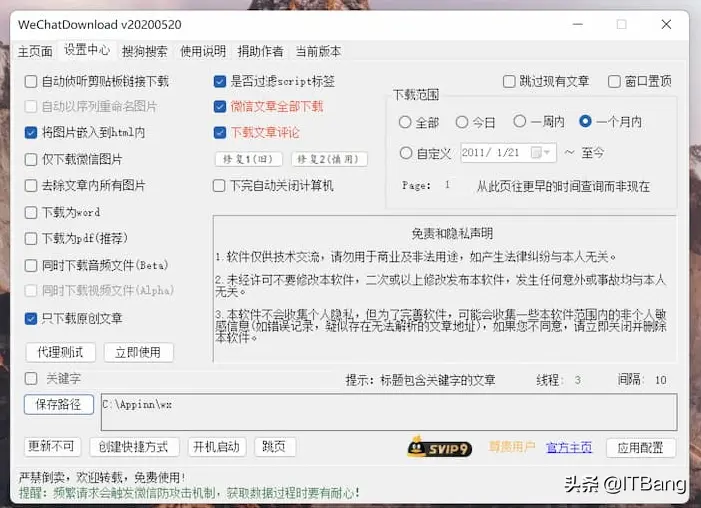The height and width of the screenshot is (508, 701).
Task: Click the 保存路径 button
Action: (58, 405)
